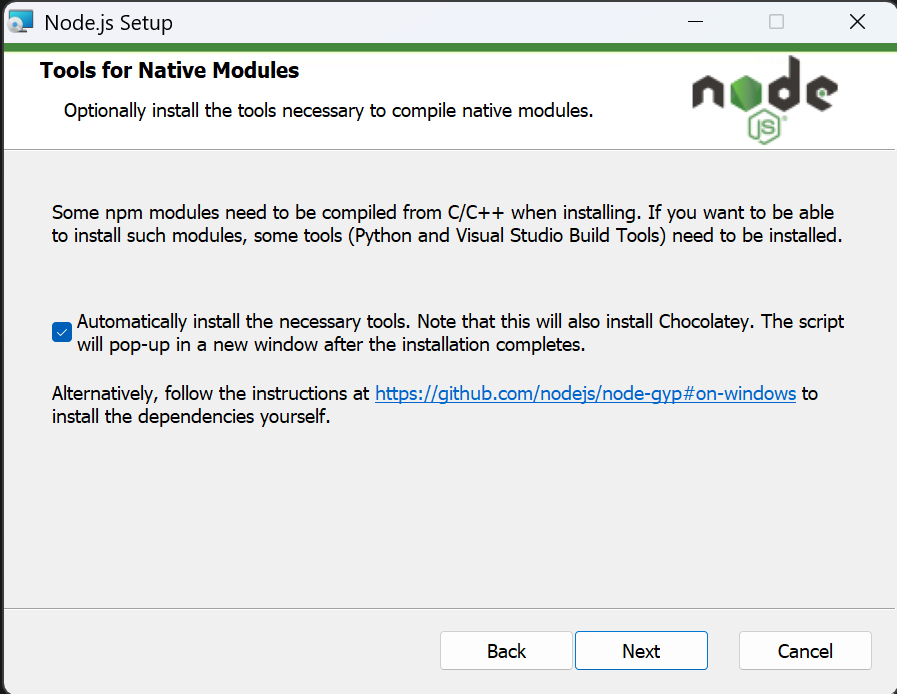Click the green stripe below title bar
Screen dimensions: 897x694
[x=448, y=47]
